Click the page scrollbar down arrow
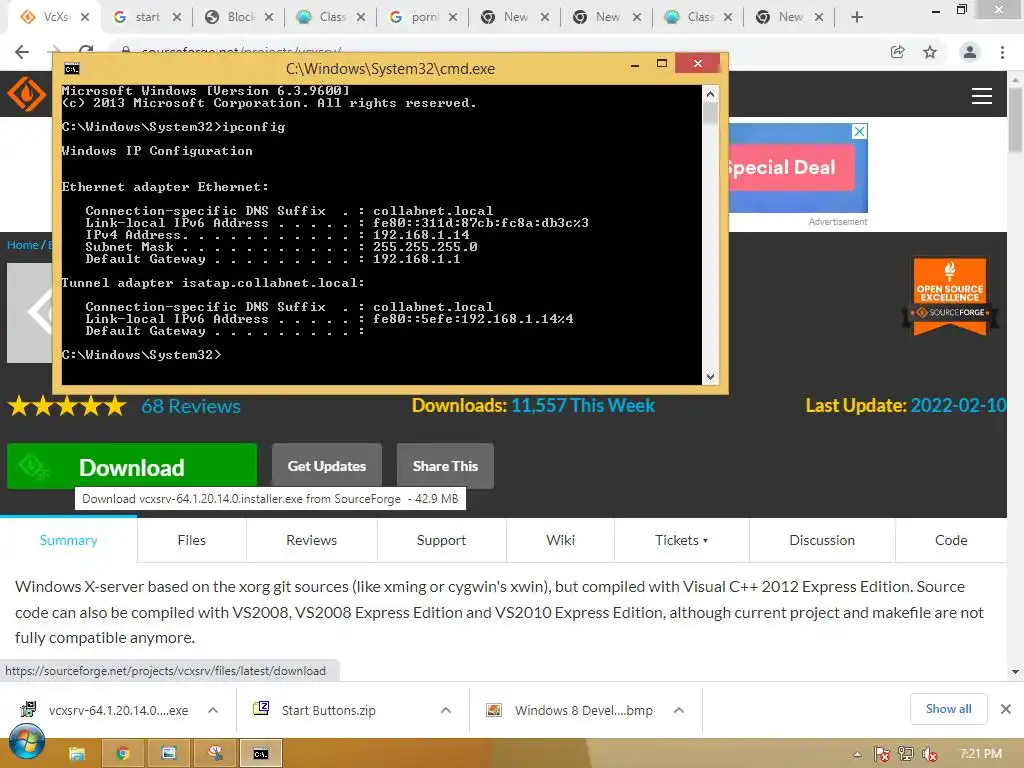This screenshot has height=768, width=1024. point(1015,671)
